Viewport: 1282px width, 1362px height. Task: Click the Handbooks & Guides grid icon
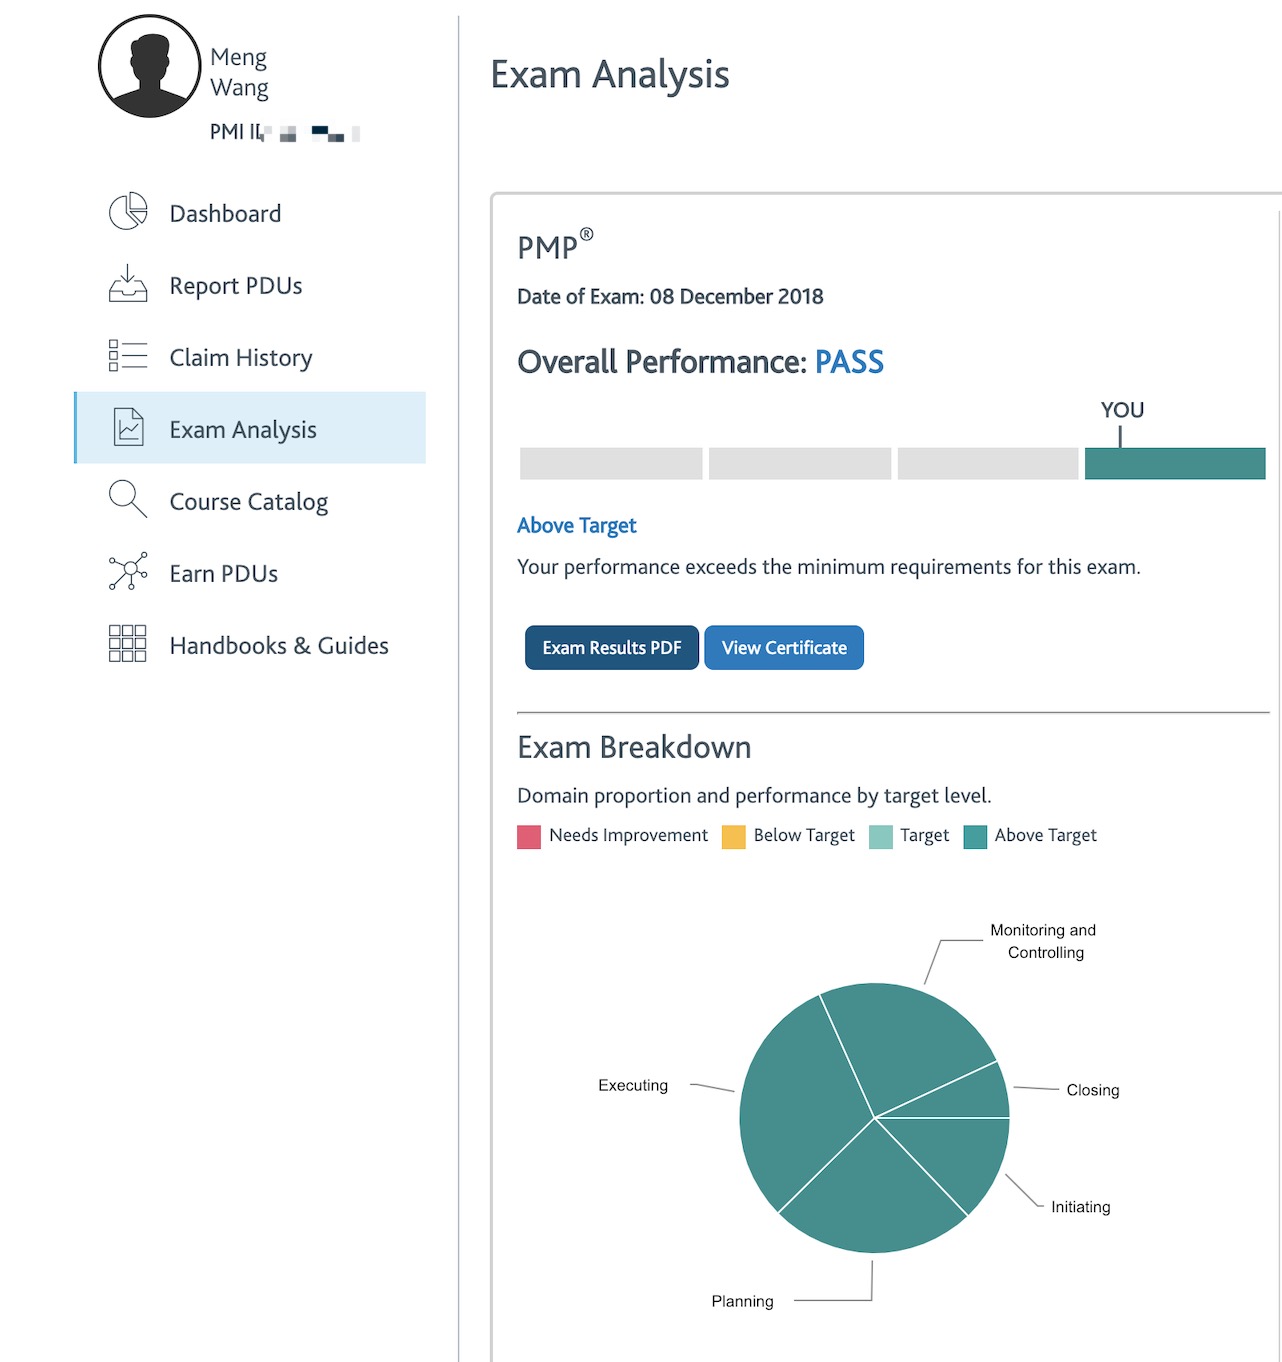point(128,644)
